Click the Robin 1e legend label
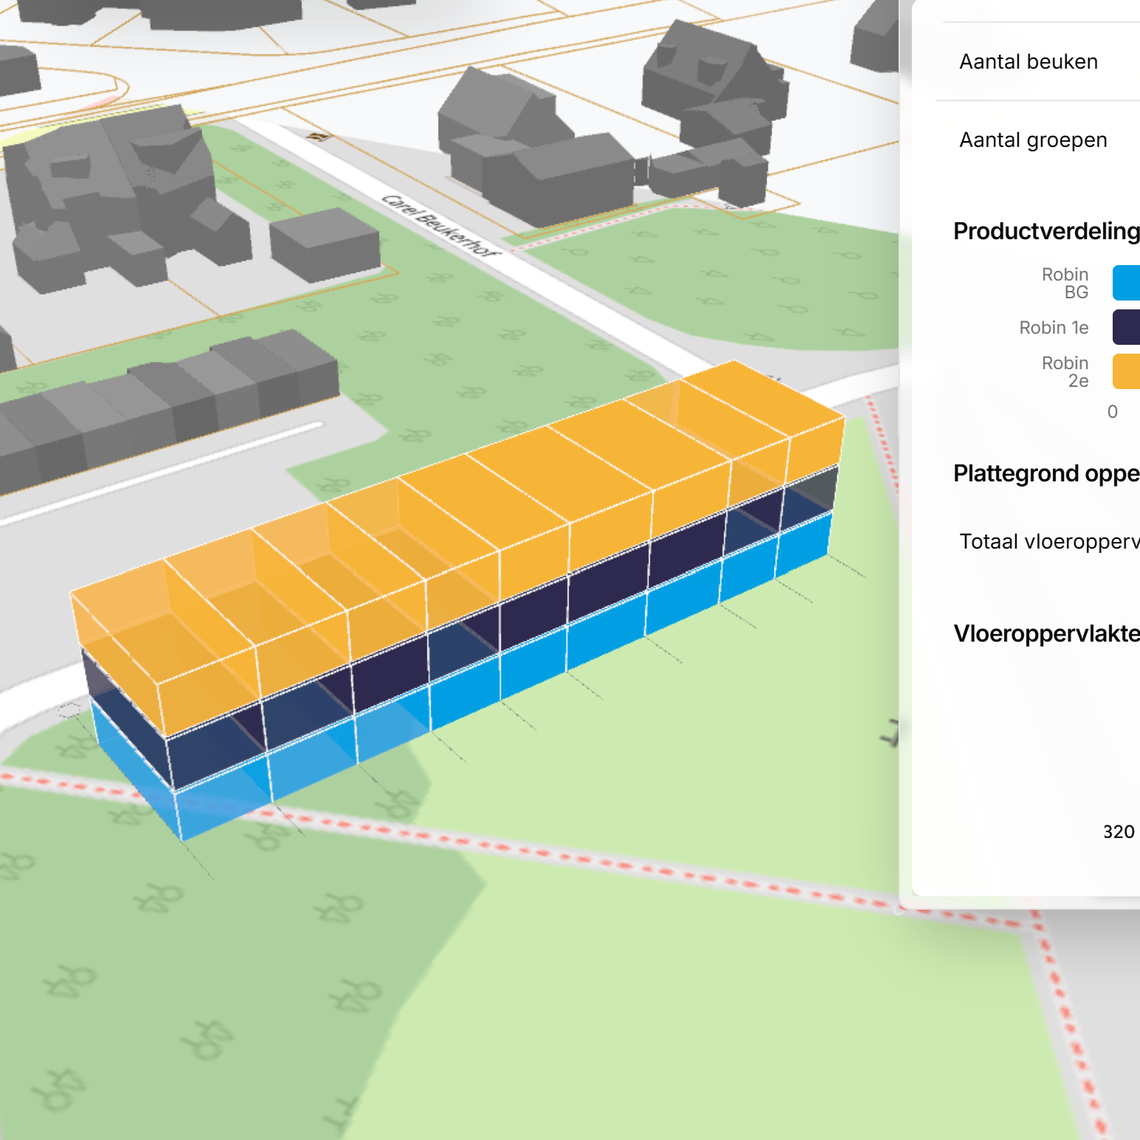The image size is (1140, 1140). 1053,328
